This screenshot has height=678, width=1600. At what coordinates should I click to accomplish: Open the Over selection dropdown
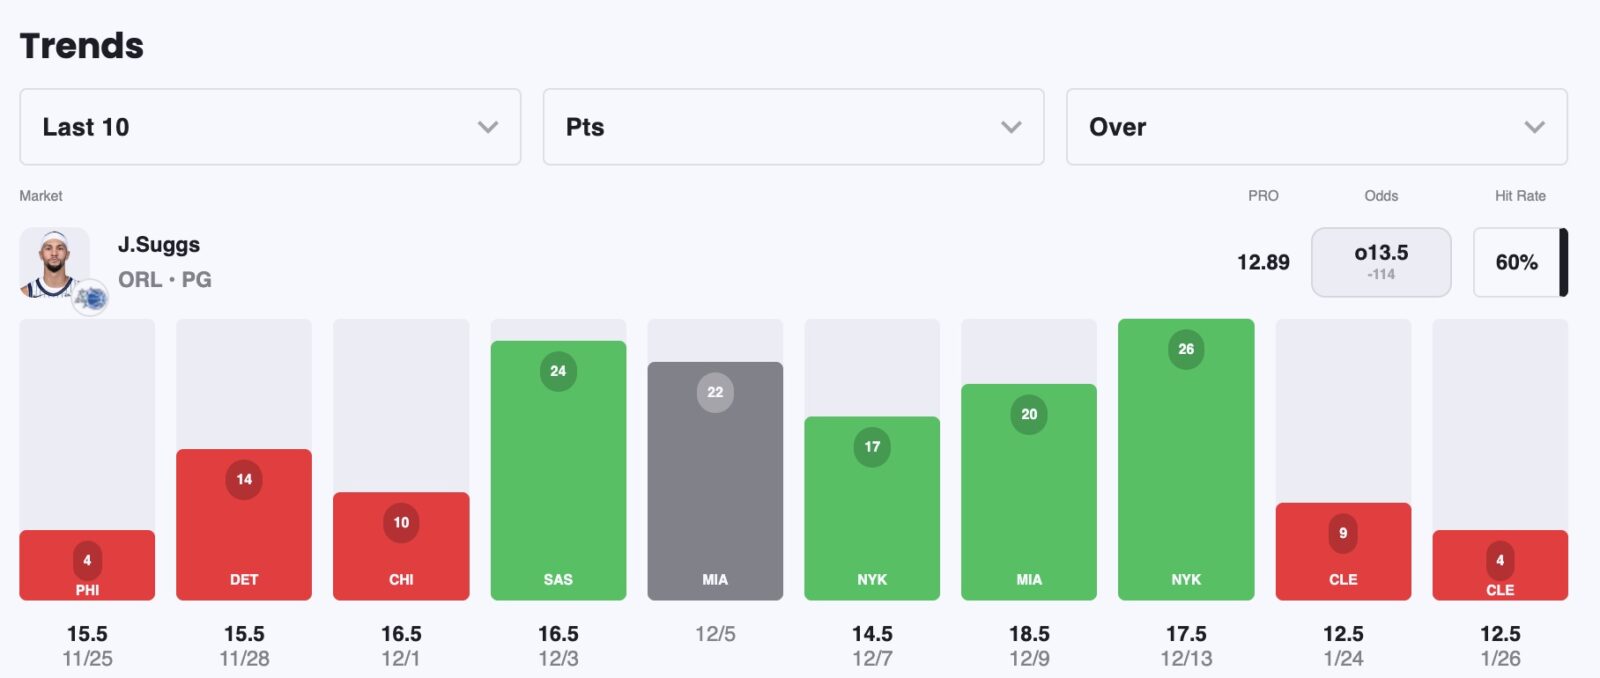(x=1316, y=127)
